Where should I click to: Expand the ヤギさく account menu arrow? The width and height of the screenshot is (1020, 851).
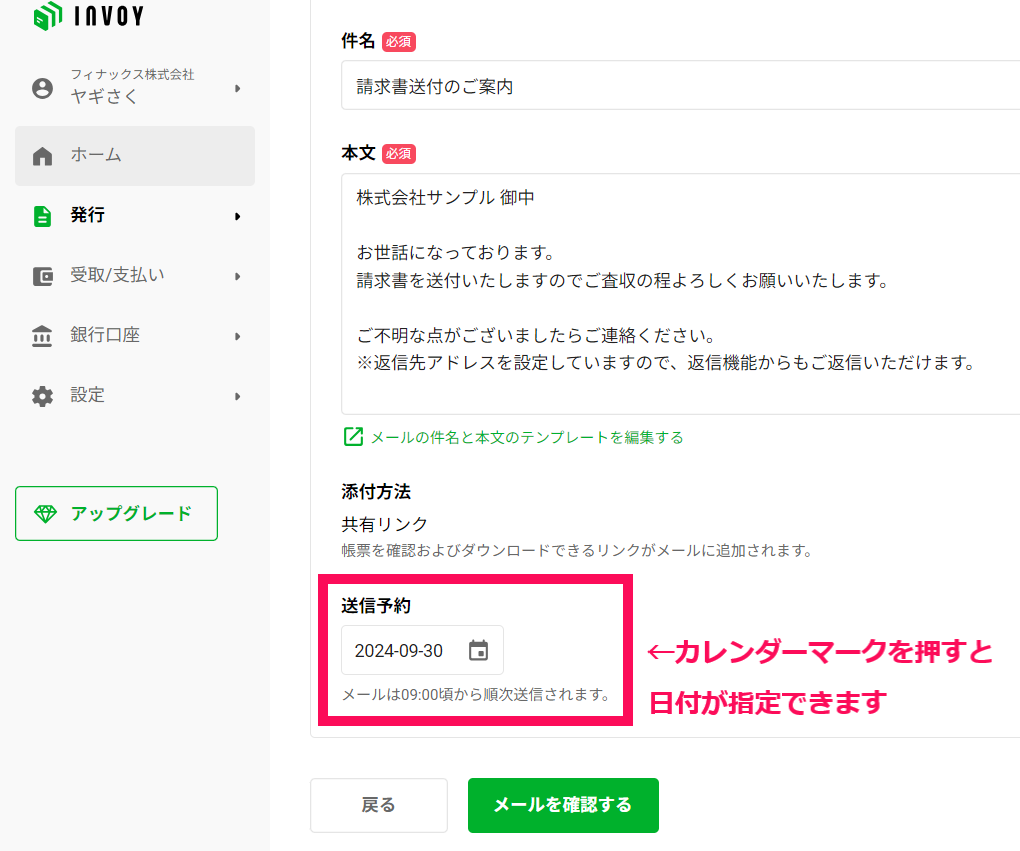237,88
